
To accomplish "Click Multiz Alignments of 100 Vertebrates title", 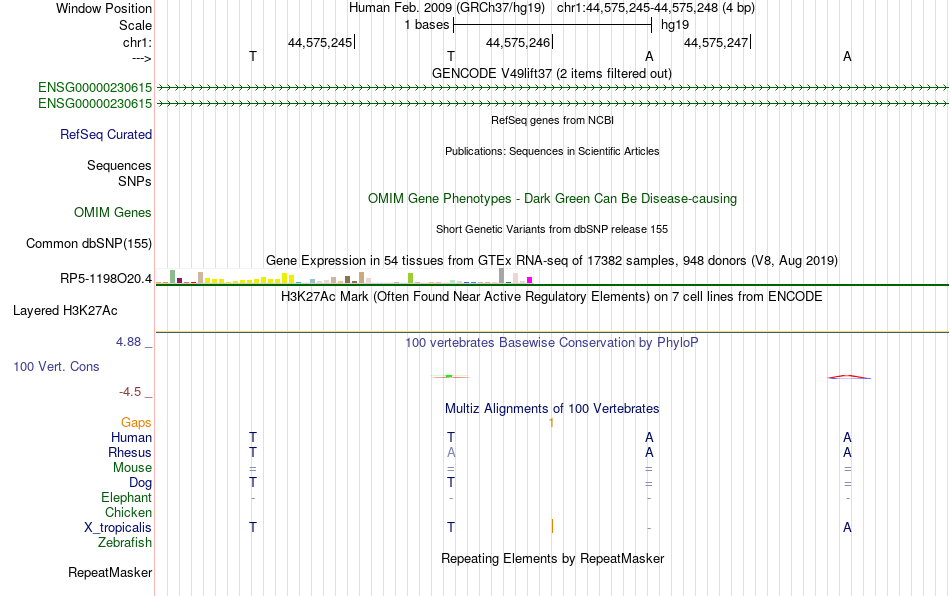I will coord(552,408).
